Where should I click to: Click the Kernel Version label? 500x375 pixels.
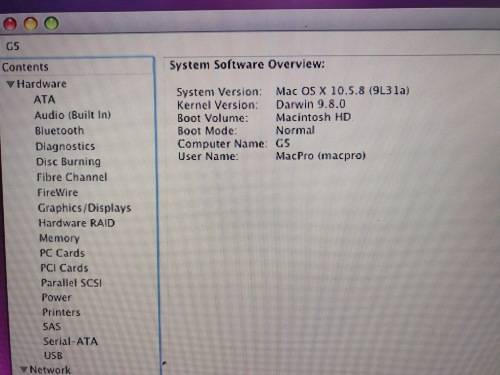pos(217,105)
